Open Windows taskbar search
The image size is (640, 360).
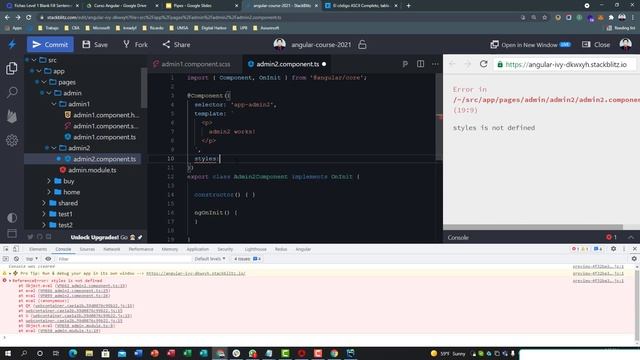pos(24,353)
